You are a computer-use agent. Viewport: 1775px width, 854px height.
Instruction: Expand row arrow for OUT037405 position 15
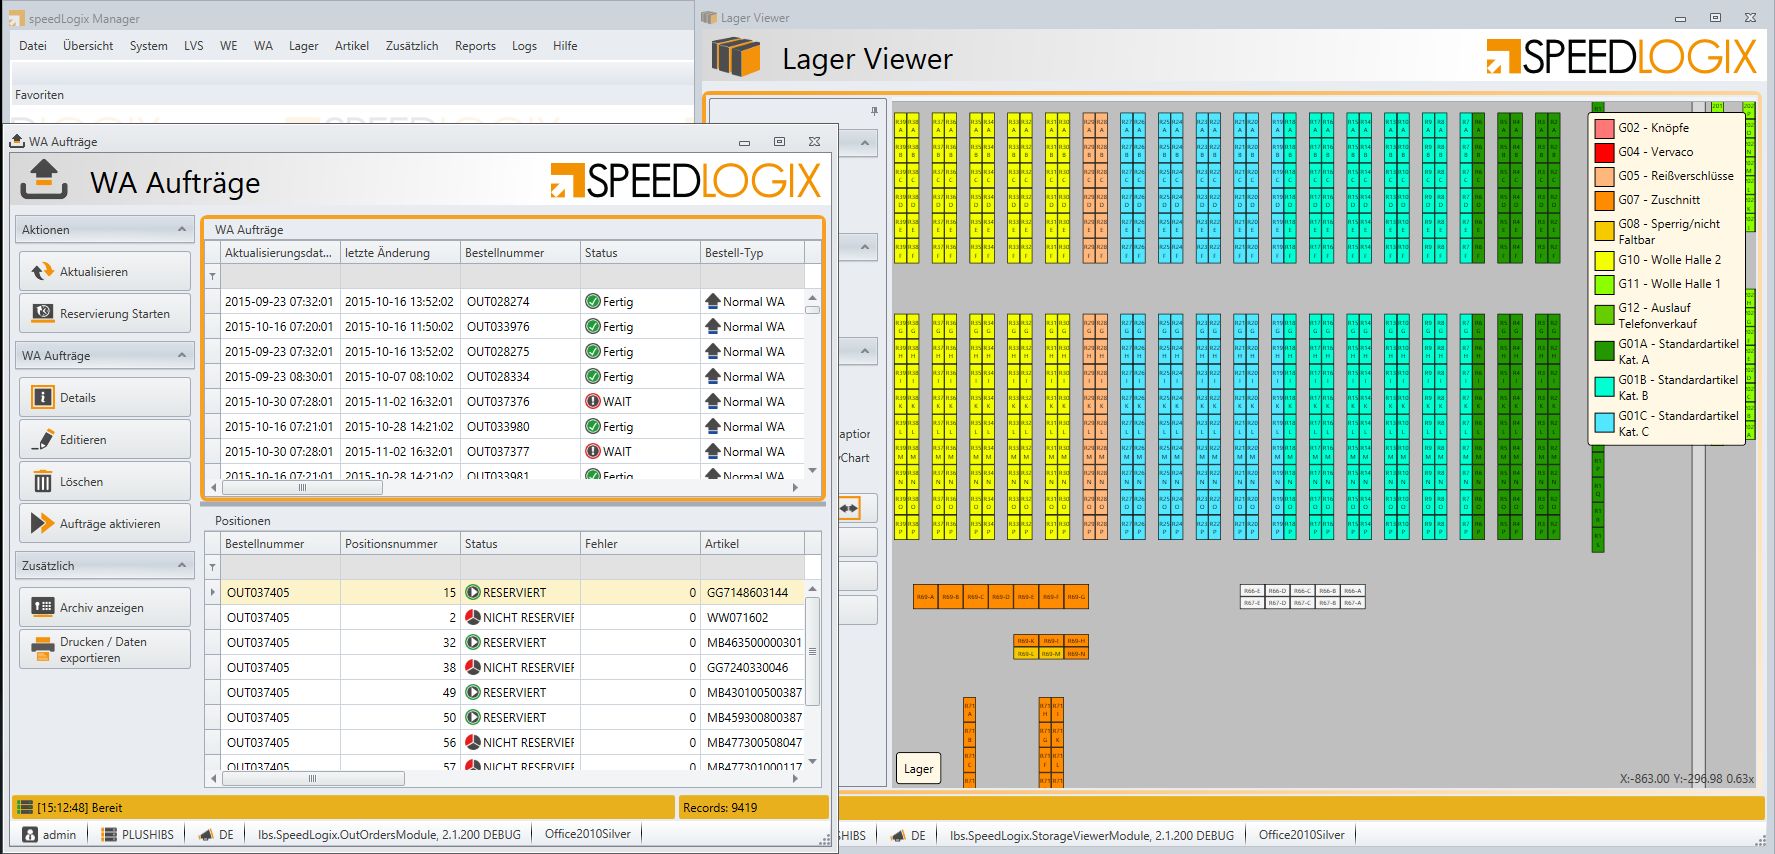212,592
